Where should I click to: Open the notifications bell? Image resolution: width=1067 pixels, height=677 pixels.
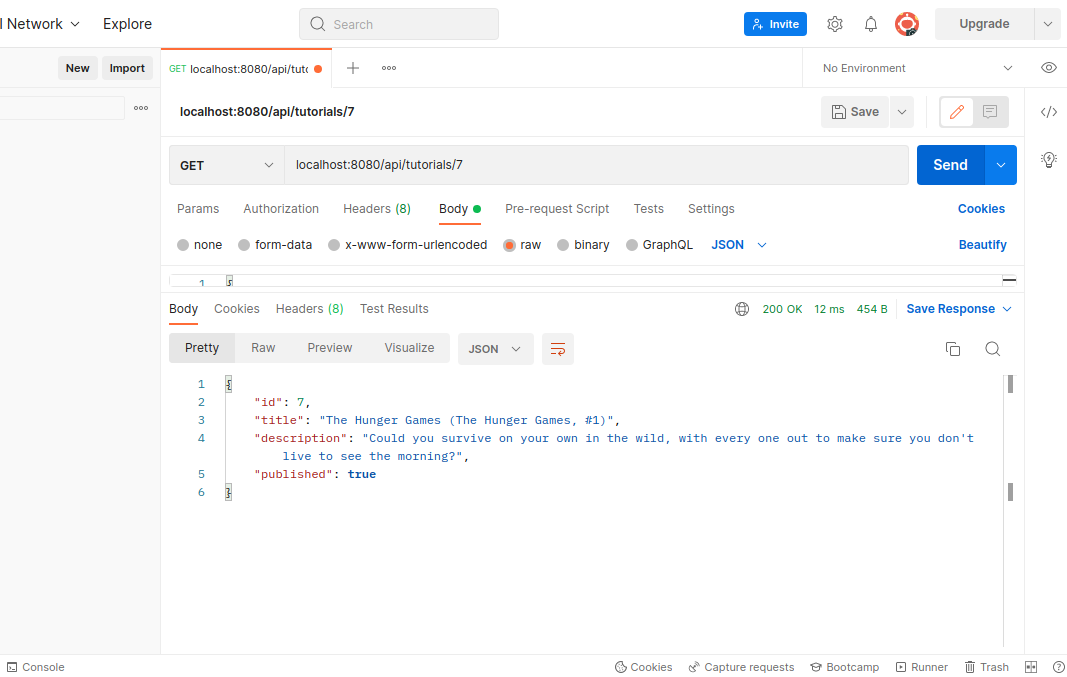pos(870,24)
